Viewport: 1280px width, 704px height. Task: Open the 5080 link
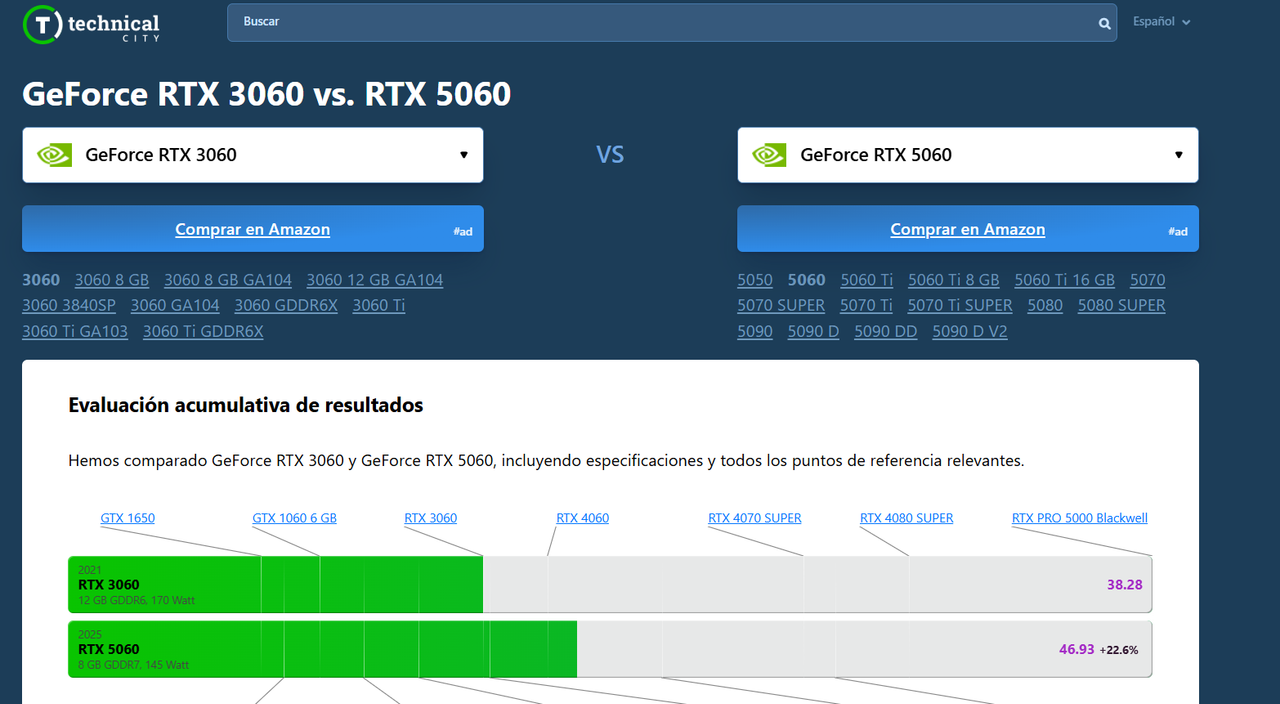[x=1045, y=305]
